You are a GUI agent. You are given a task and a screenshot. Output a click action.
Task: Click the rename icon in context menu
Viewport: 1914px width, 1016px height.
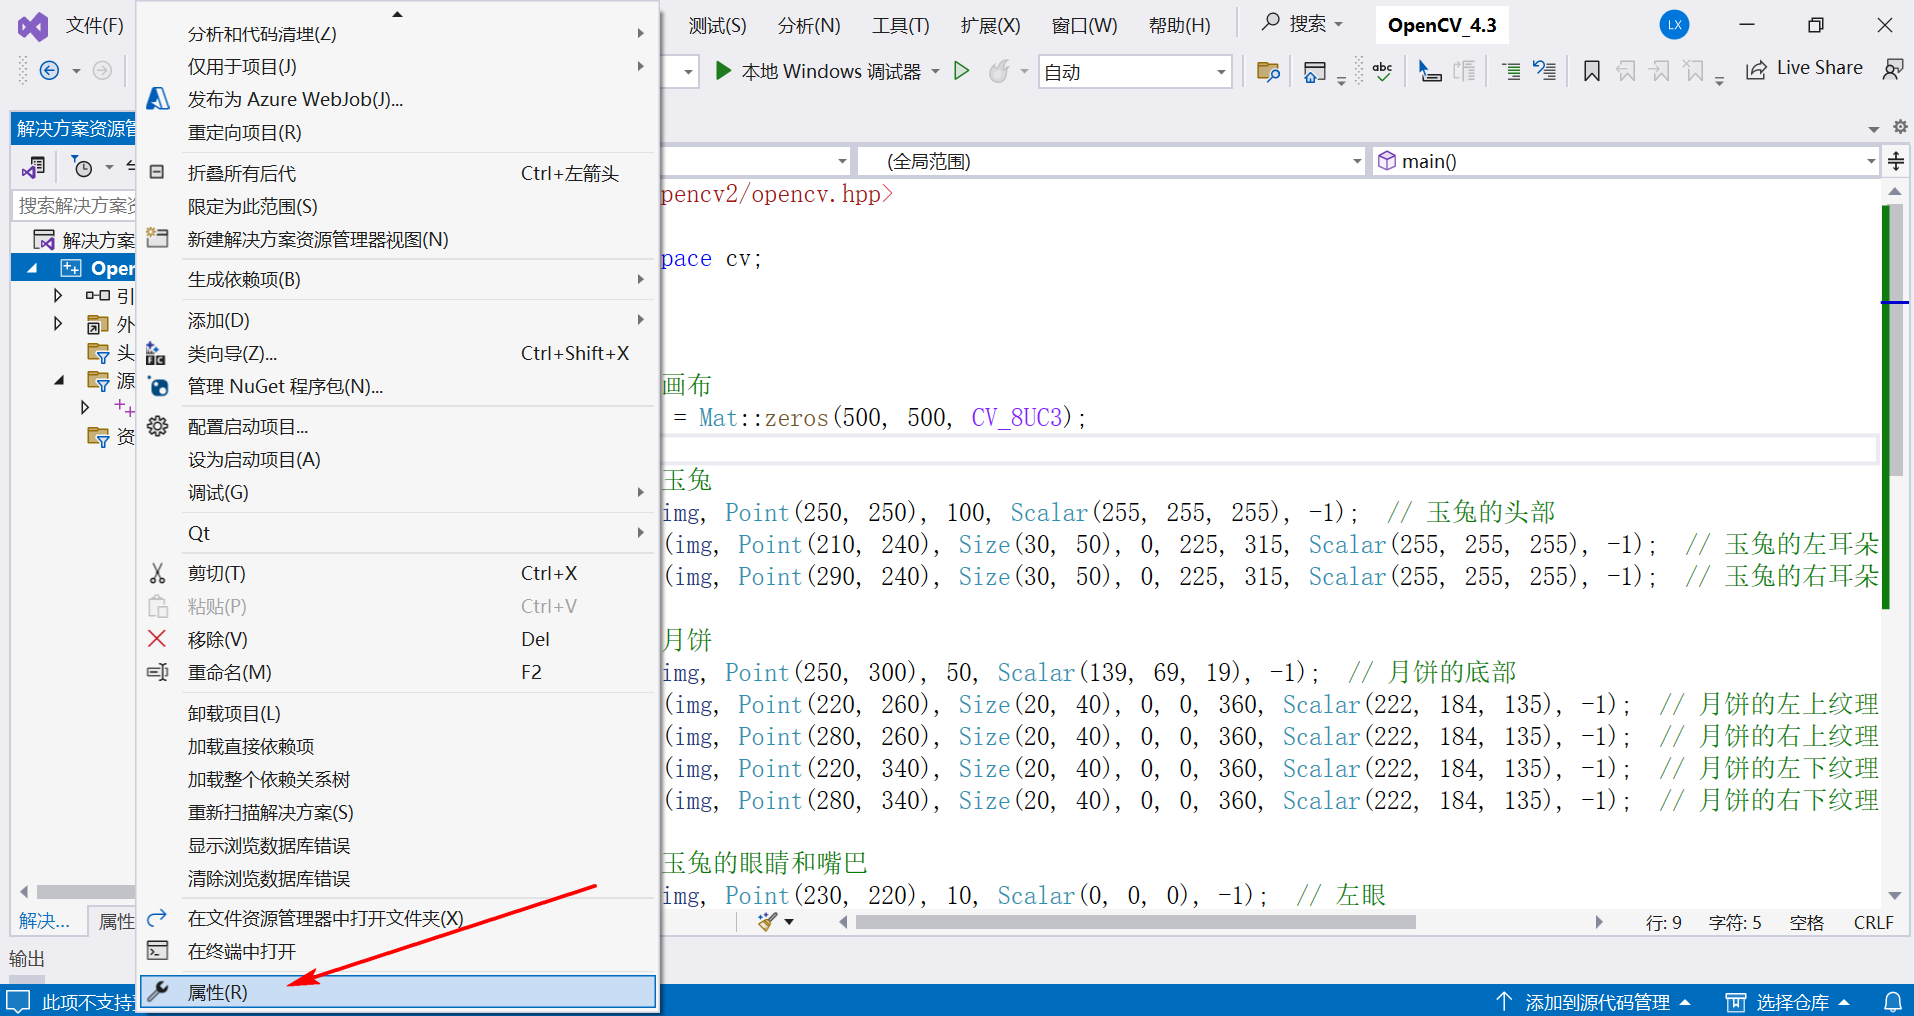(158, 672)
